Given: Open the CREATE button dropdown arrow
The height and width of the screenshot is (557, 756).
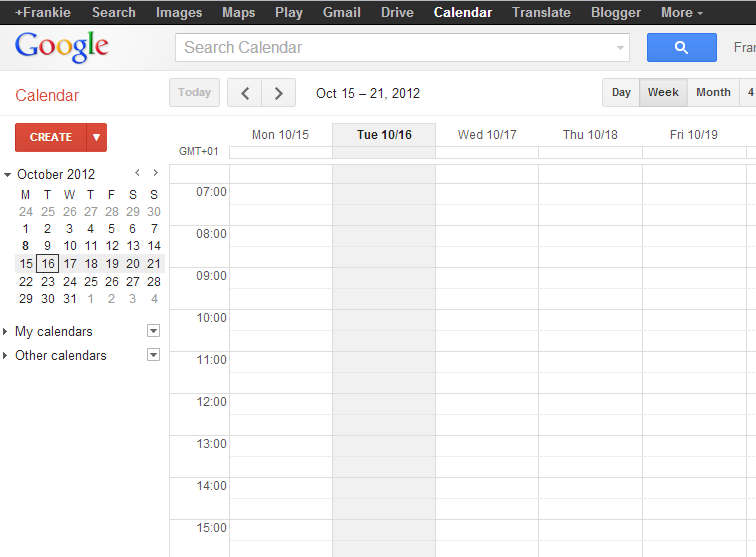Looking at the screenshot, I should [97, 137].
